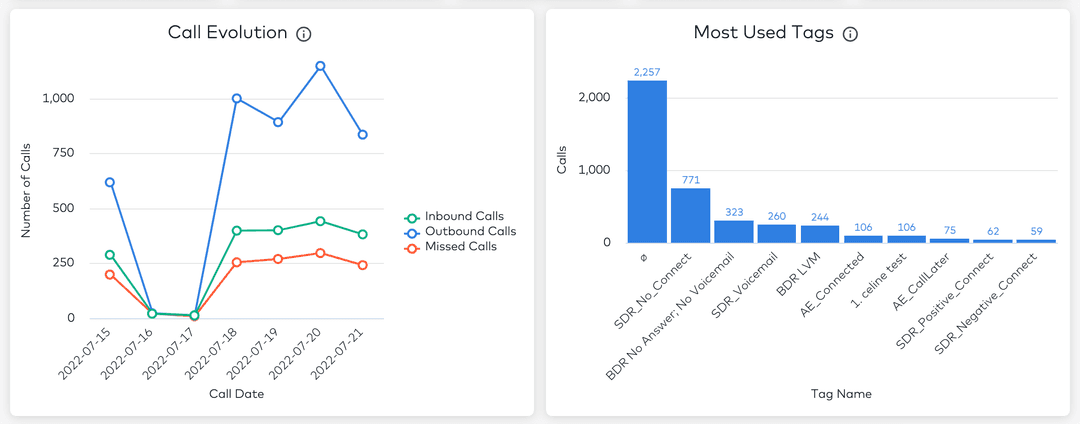1080x424 pixels.
Task: Click the Outbound Calls point on 2022-07-15
Action: [x=110, y=182]
